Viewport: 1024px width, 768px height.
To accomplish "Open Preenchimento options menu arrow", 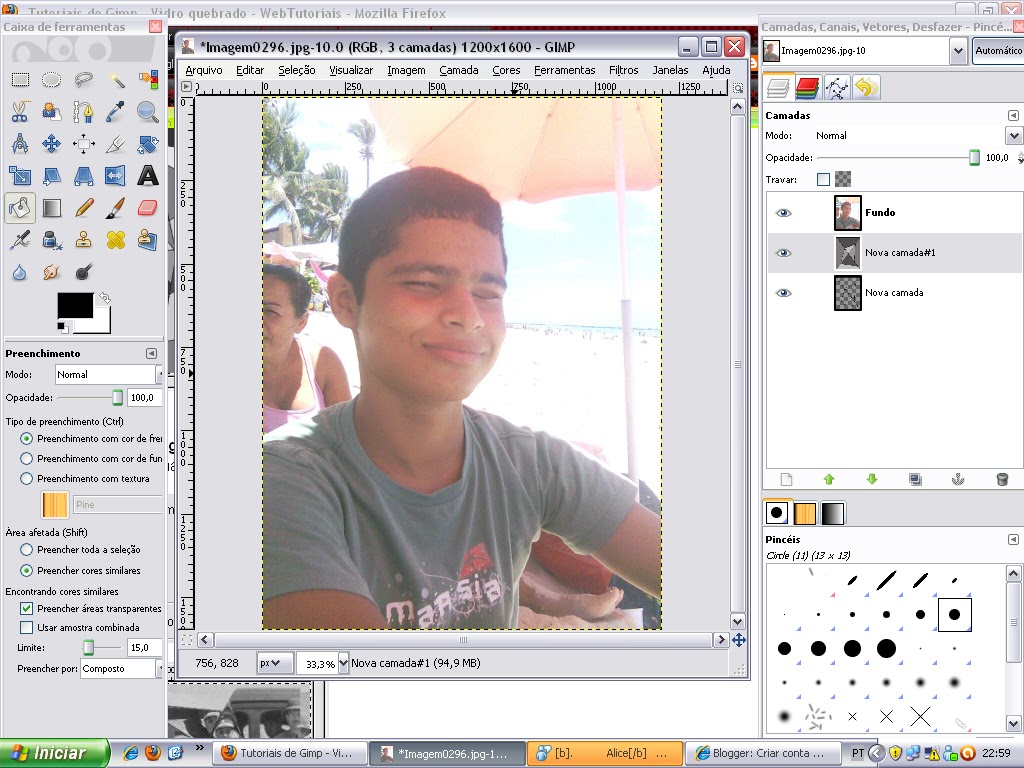I will click(152, 353).
